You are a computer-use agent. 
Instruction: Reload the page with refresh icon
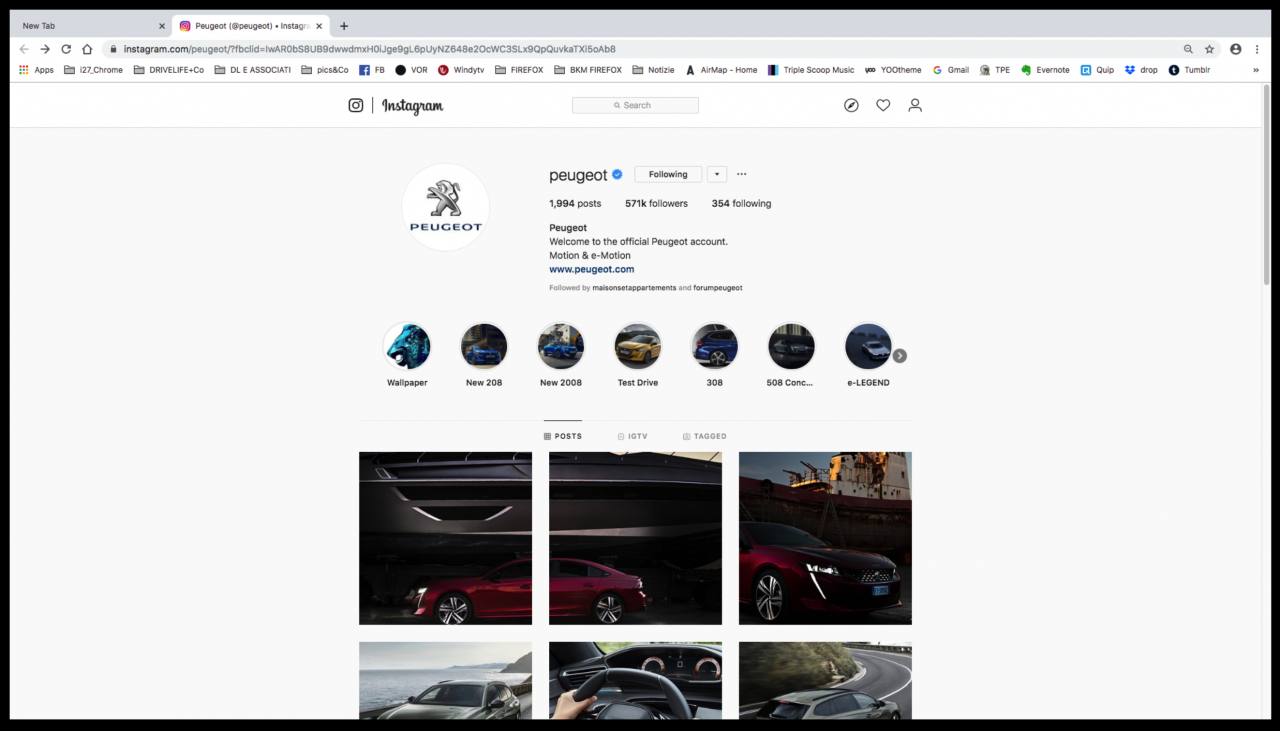pos(66,49)
